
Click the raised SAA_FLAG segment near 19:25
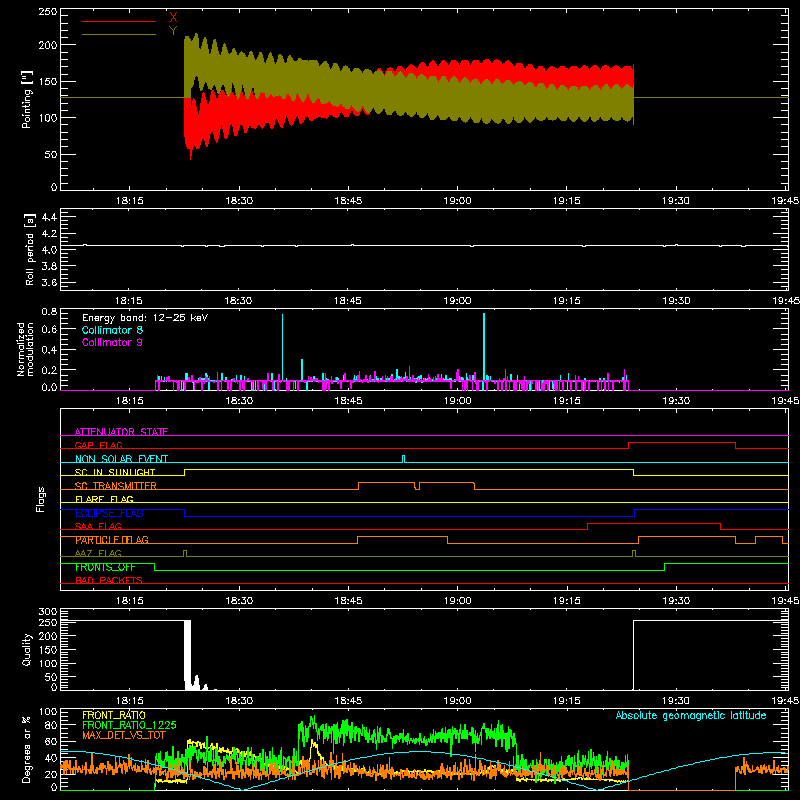click(x=654, y=523)
